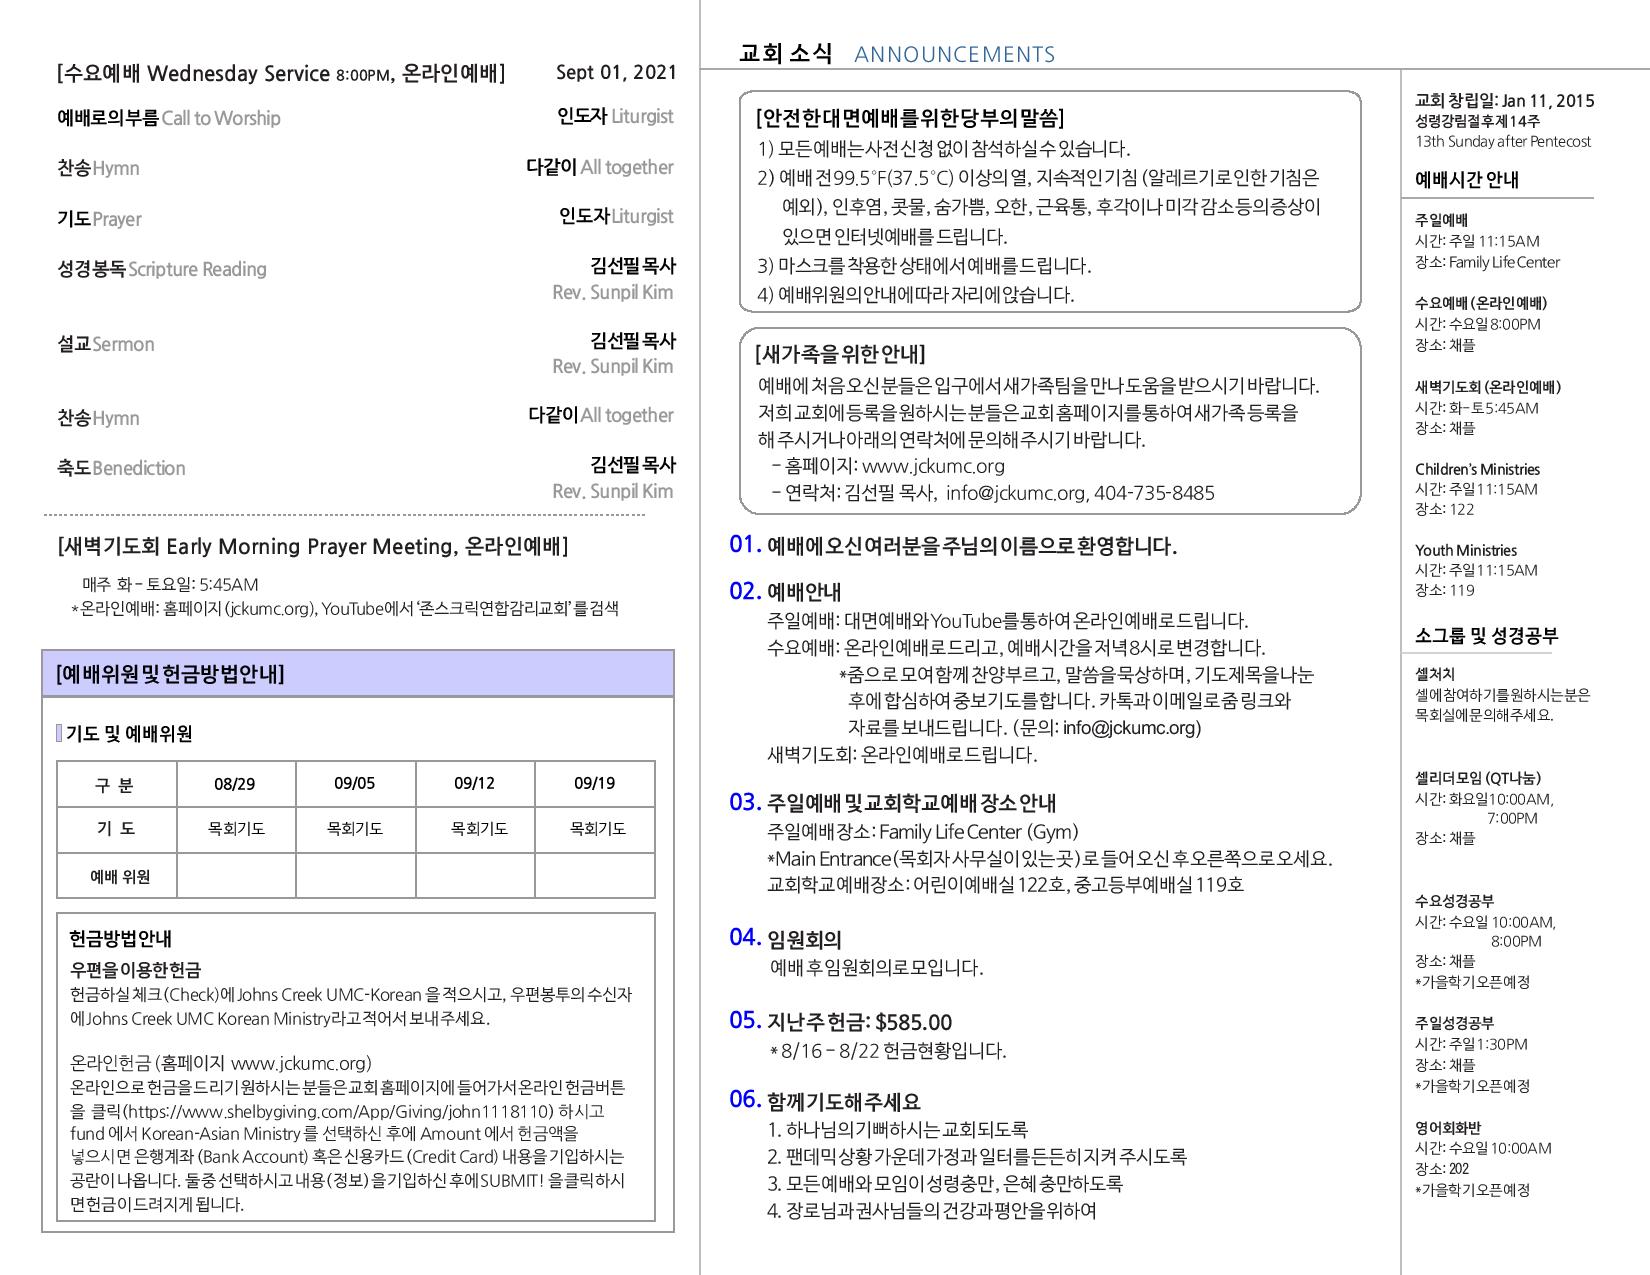Select 목회기도 cell under 08/29
This screenshot has width=1650, height=1275.
236,829
